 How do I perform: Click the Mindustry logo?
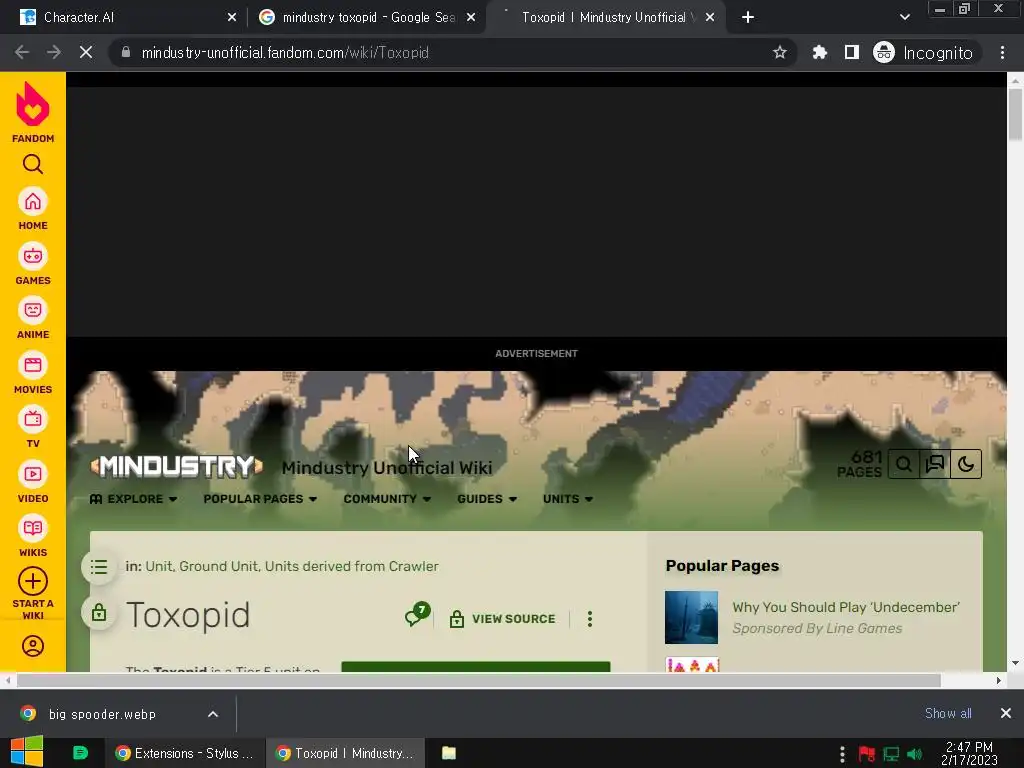176,466
